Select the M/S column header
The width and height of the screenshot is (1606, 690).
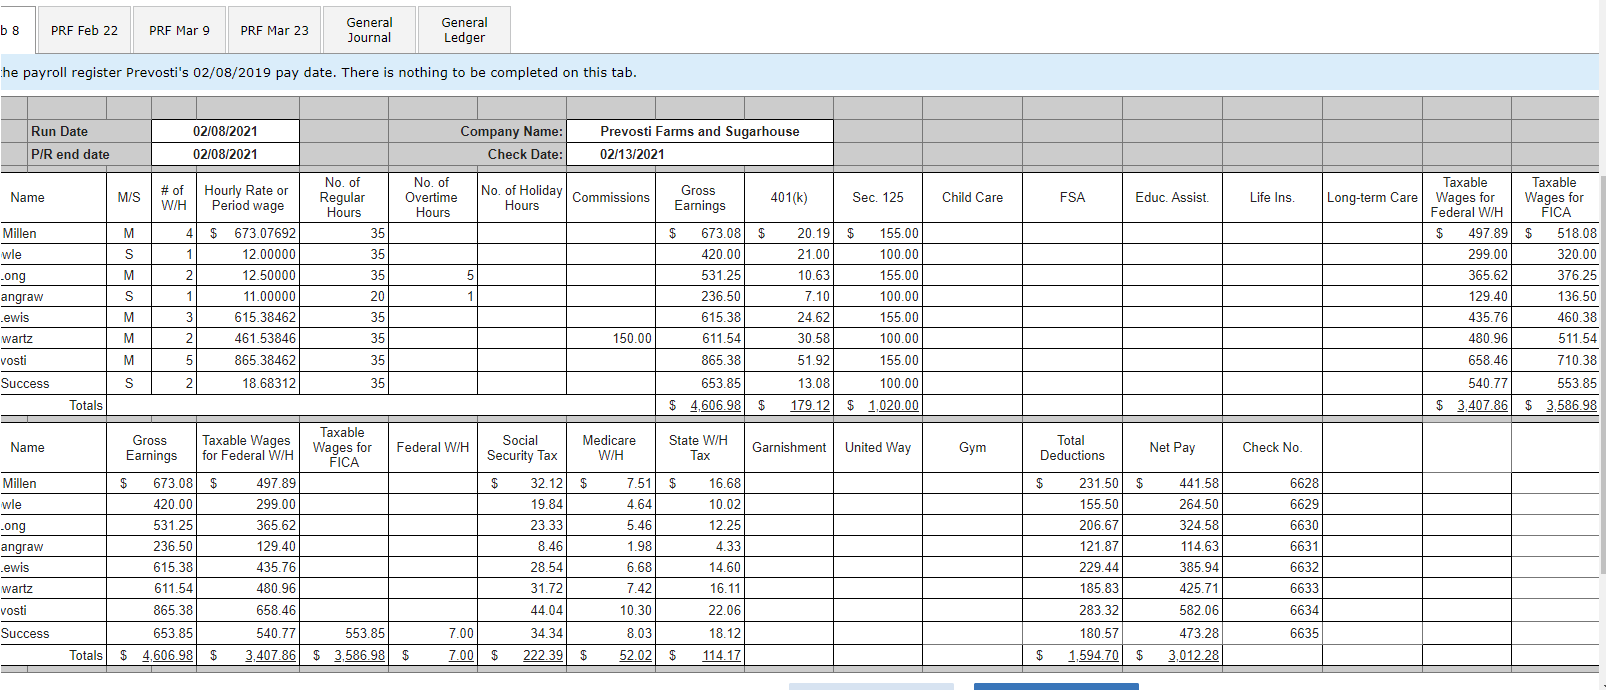pos(129,197)
